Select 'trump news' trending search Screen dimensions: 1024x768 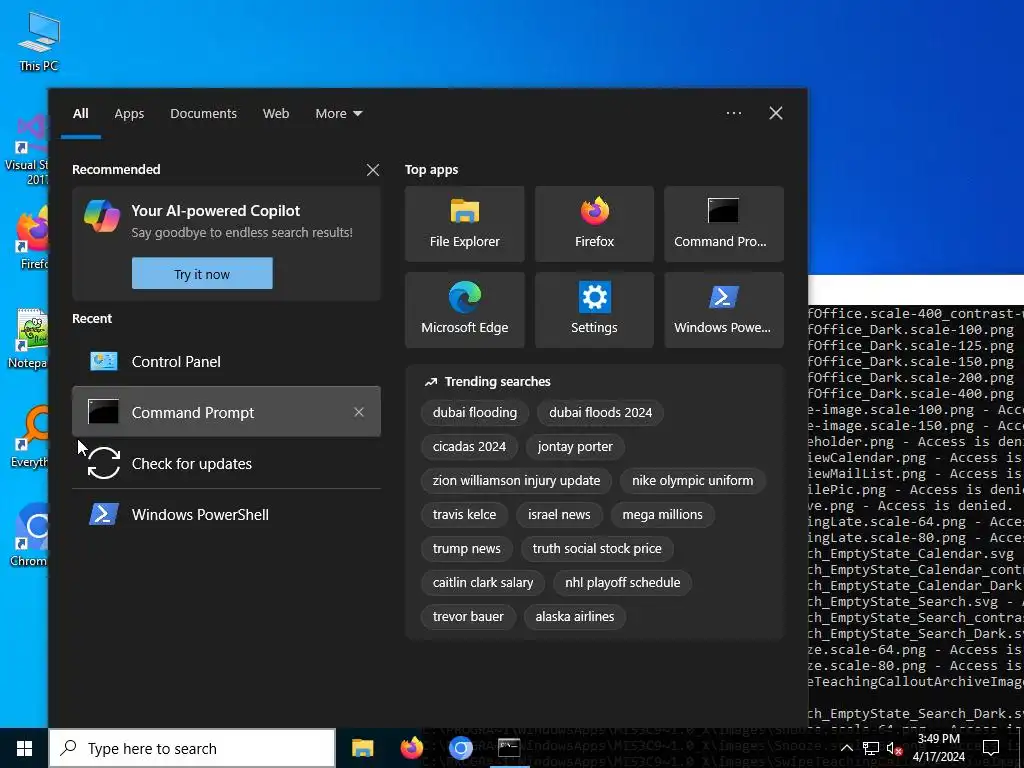point(466,548)
